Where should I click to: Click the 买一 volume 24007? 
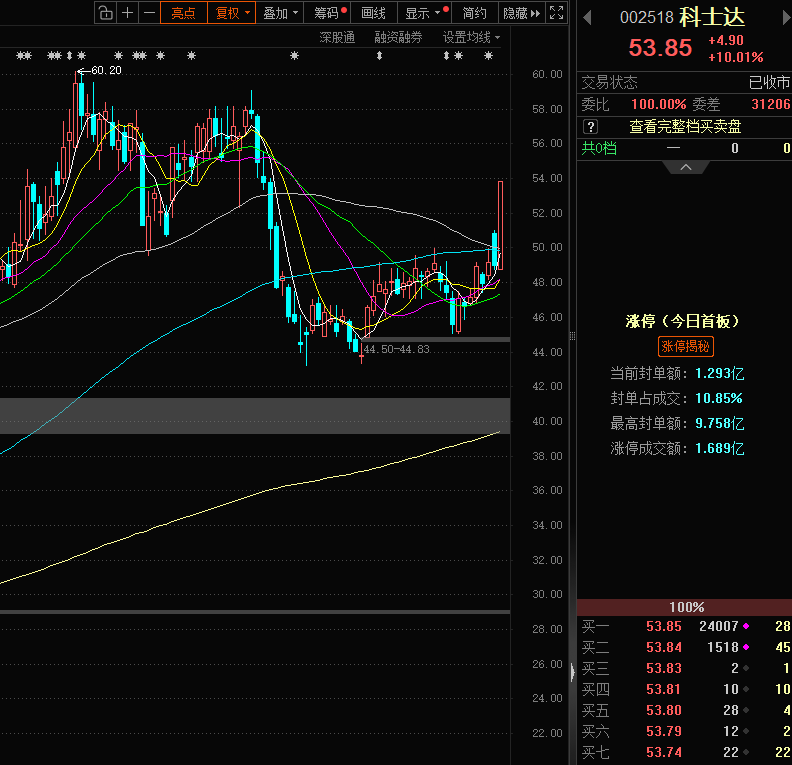coord(719,626)
